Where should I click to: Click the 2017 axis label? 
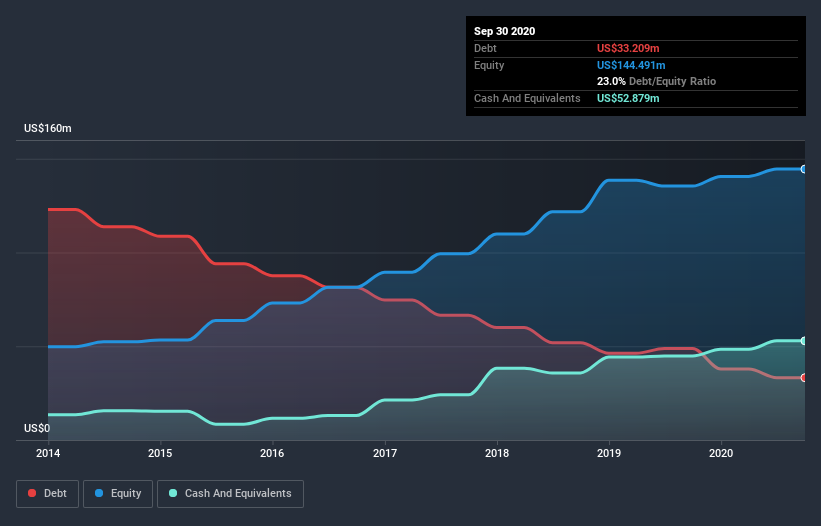click(385, 453)
